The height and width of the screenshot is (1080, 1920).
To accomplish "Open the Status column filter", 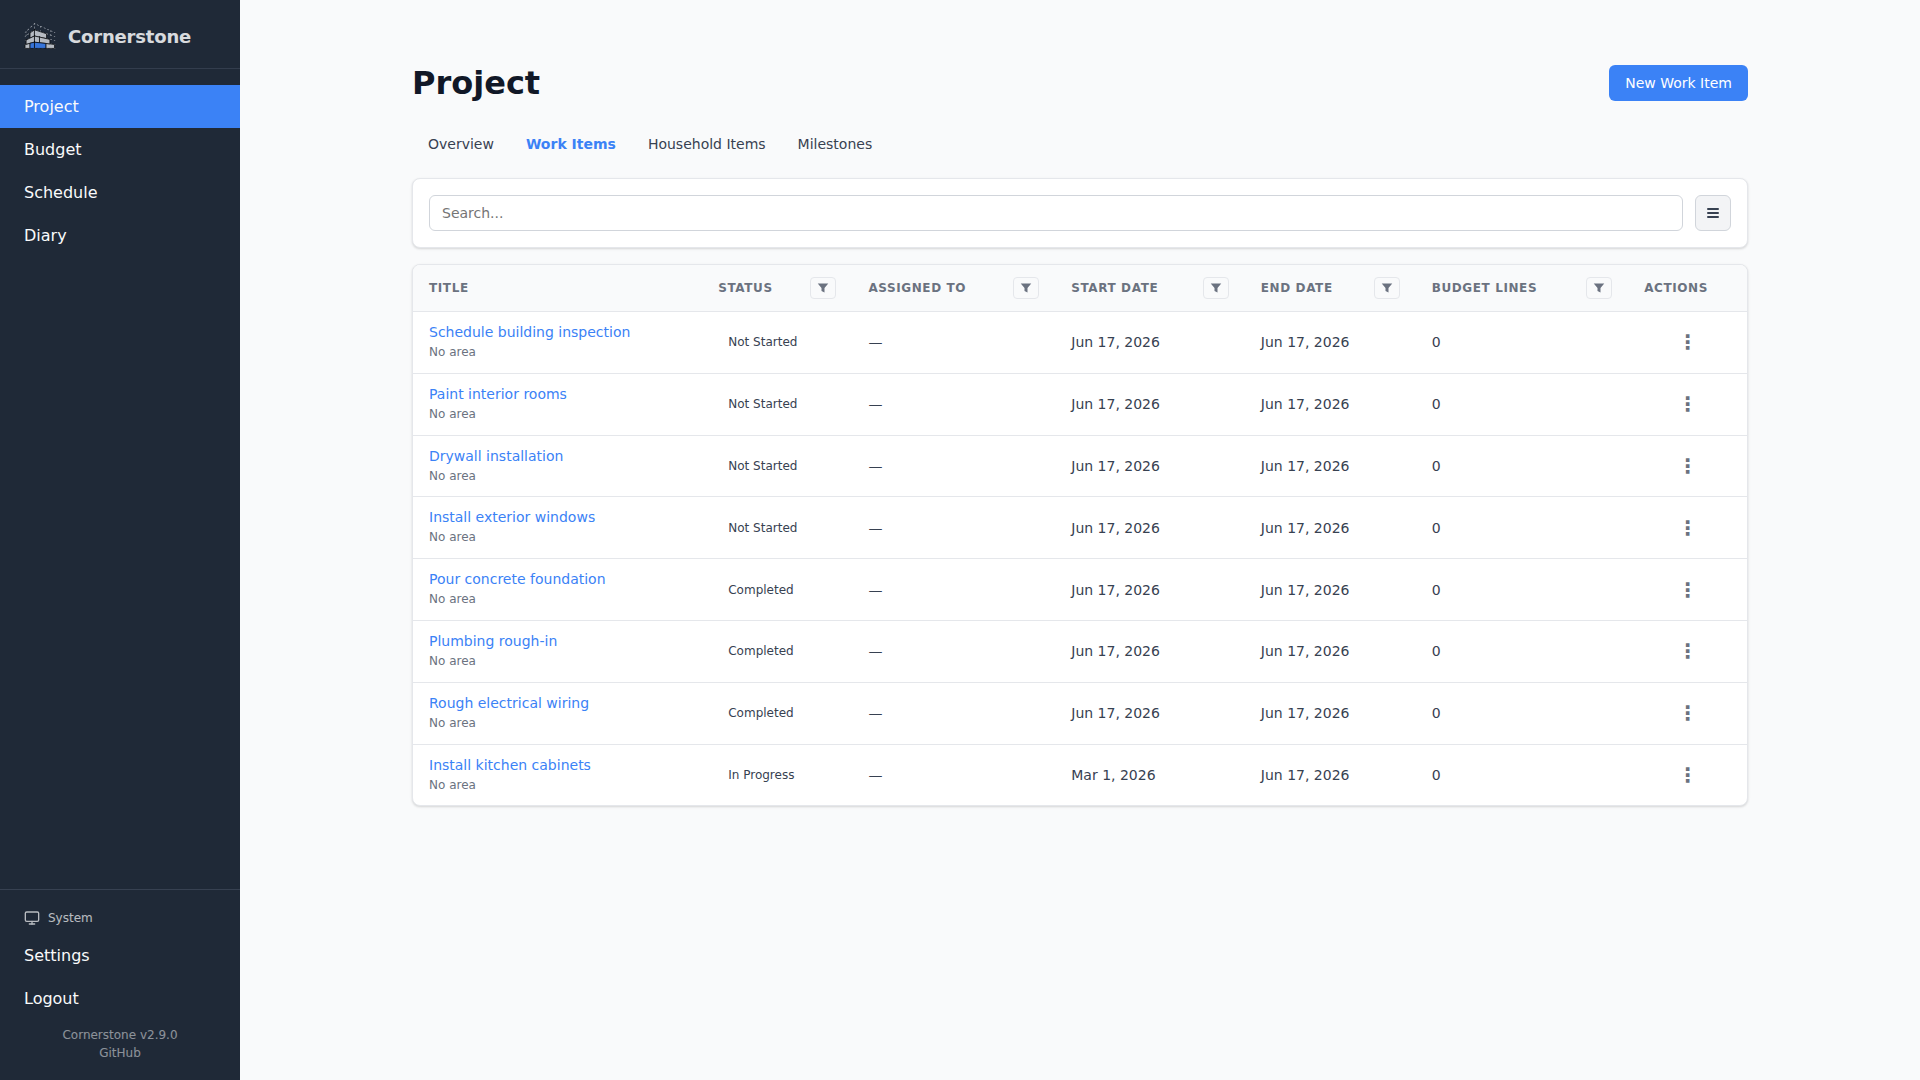I will (x=823, y=288).
